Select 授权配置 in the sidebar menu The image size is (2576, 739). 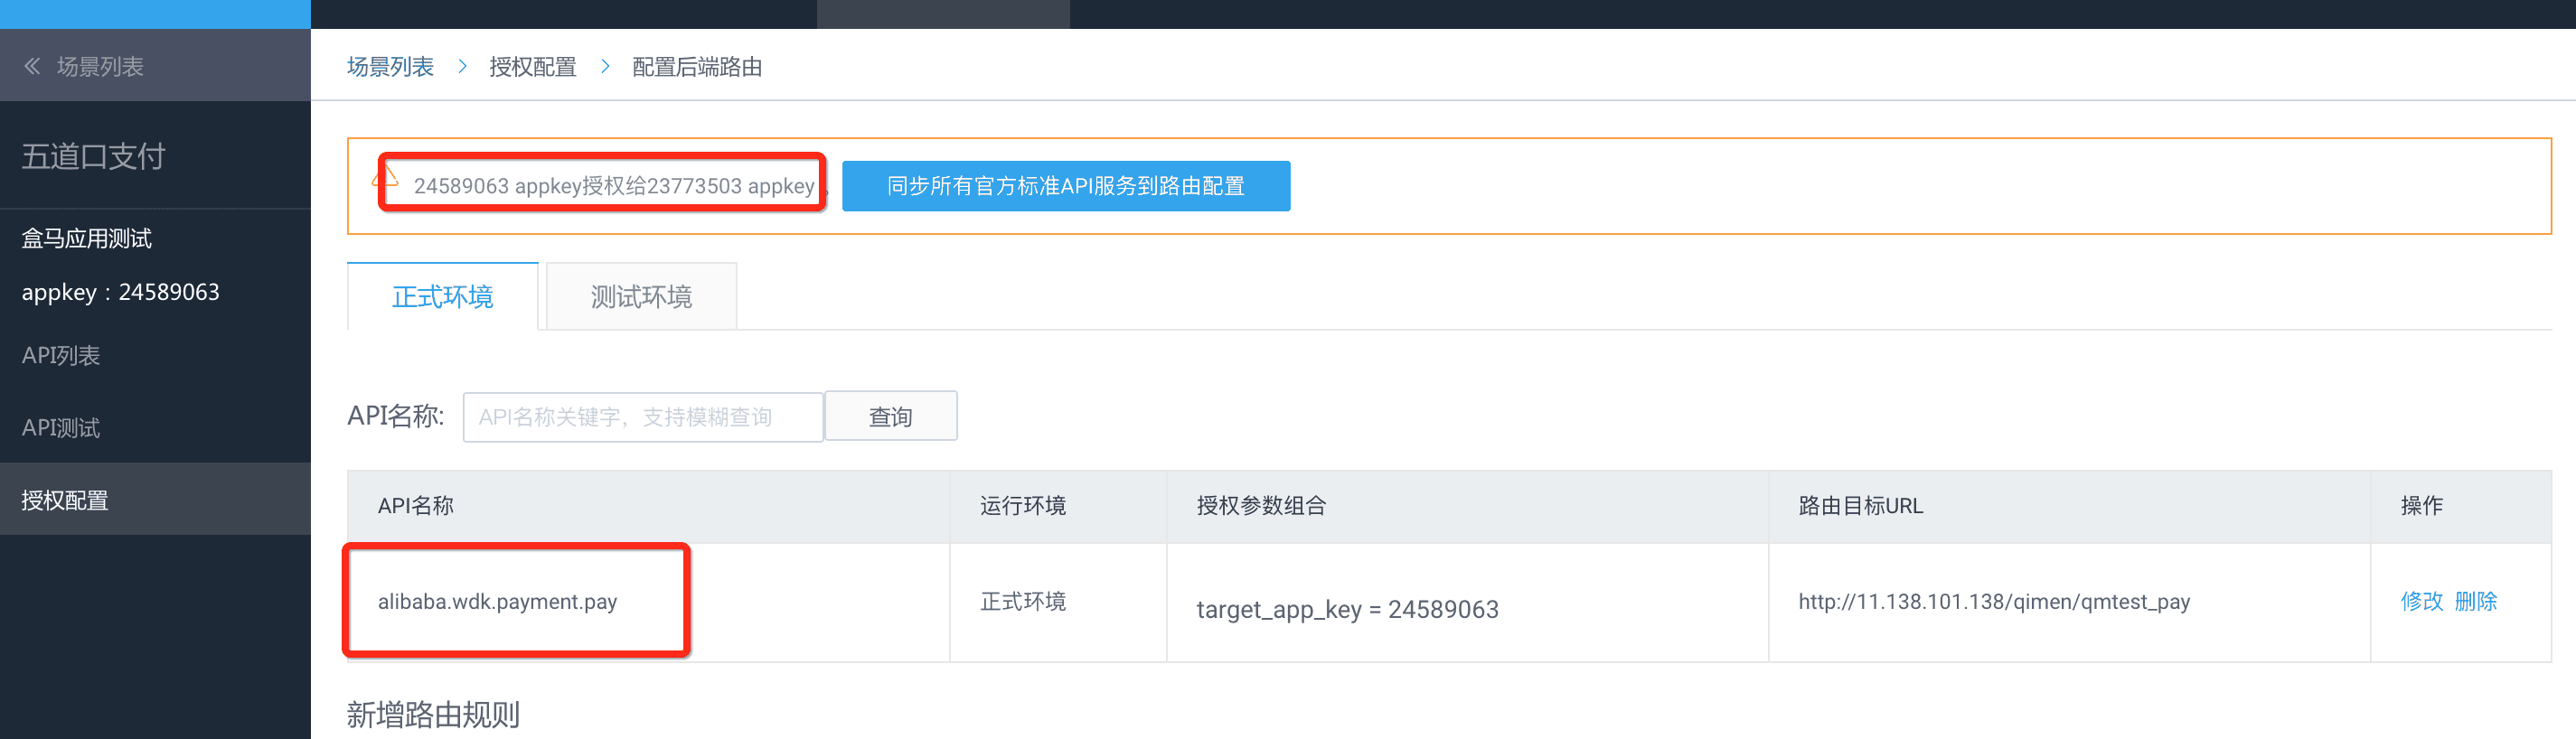[x=65, y=500]
